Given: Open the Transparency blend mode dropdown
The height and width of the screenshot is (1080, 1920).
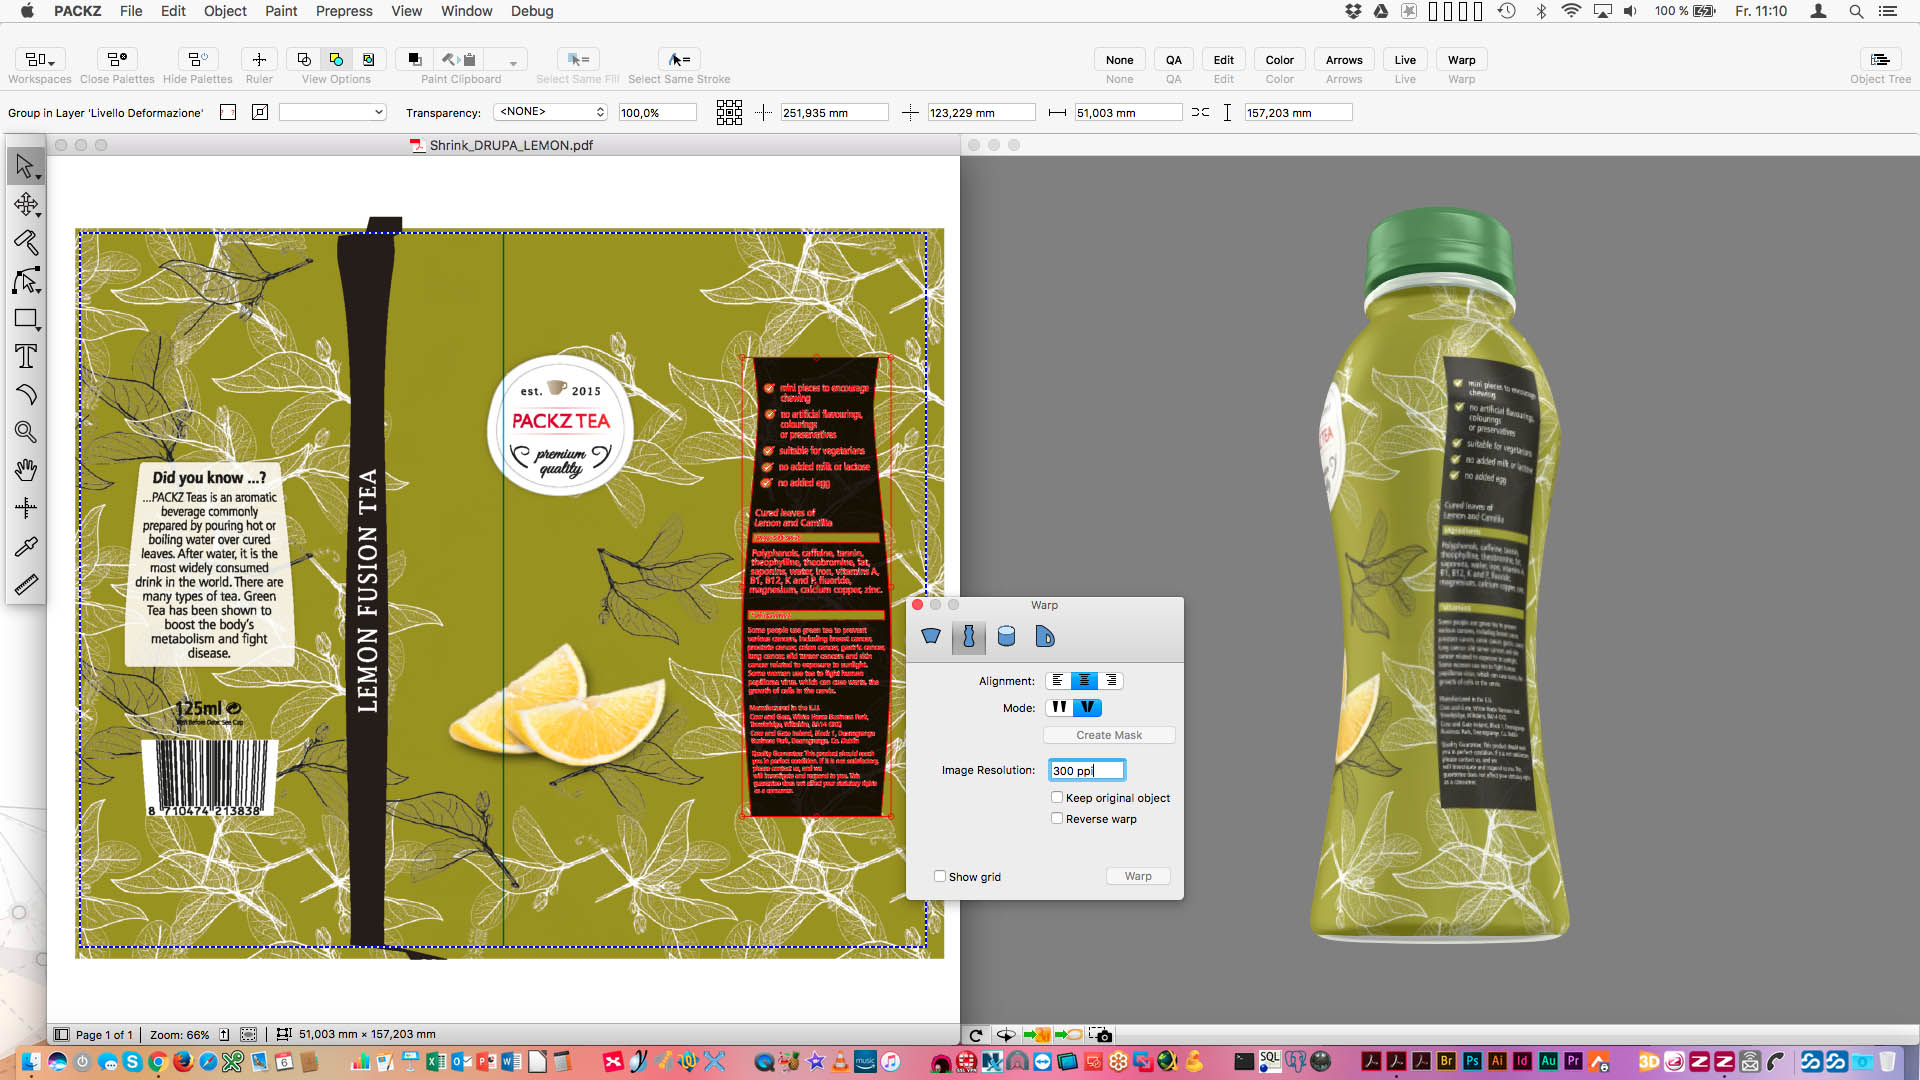Looking at the screenshot, I should 551,112.
